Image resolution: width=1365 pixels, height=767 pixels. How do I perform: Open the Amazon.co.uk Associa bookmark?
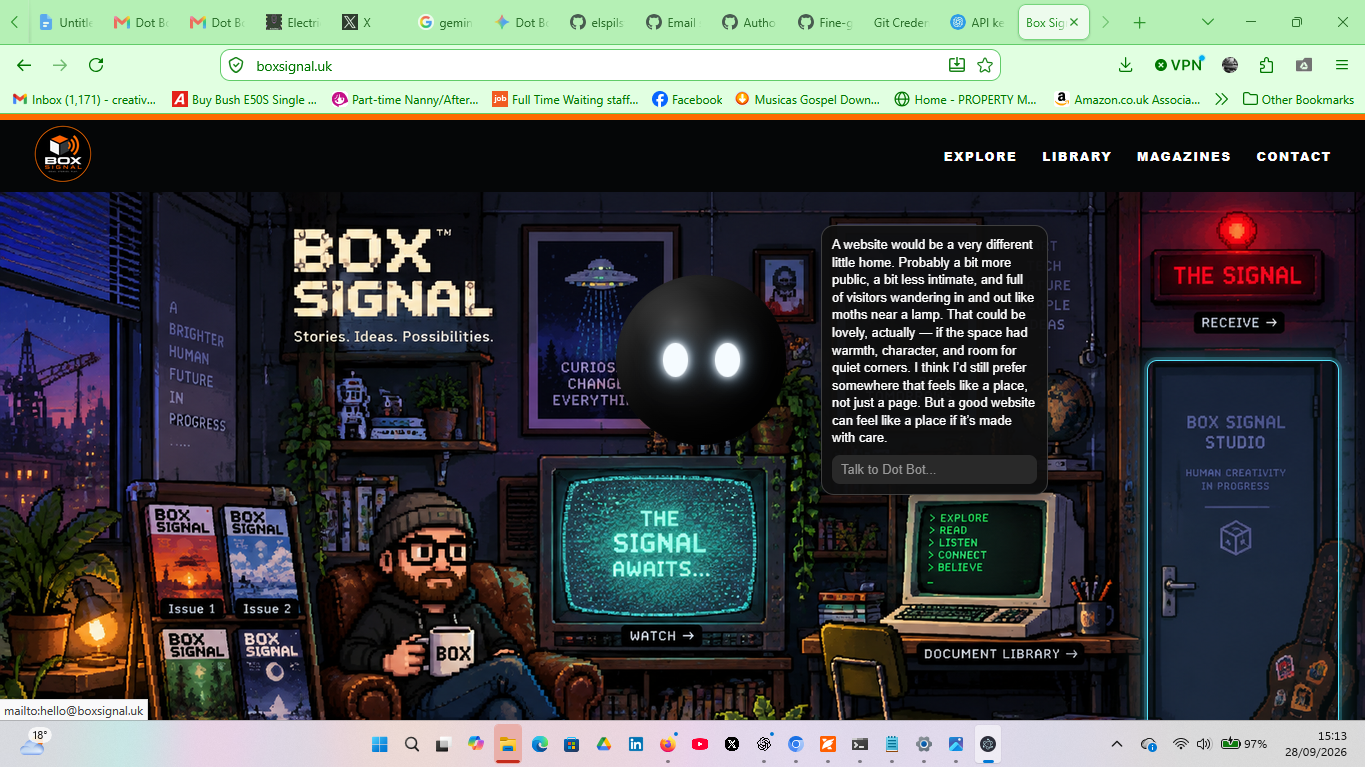(x=1127, y=99)
